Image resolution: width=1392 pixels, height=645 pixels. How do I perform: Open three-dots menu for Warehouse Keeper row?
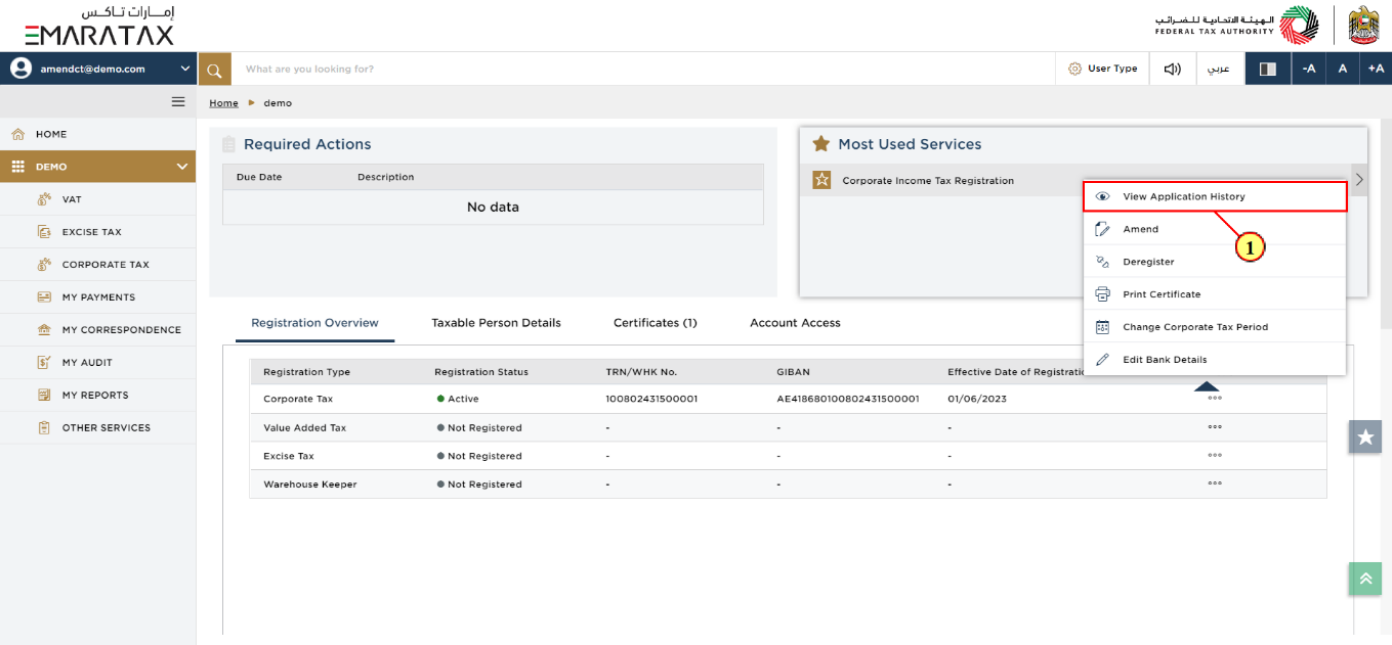pos(1214,483)
